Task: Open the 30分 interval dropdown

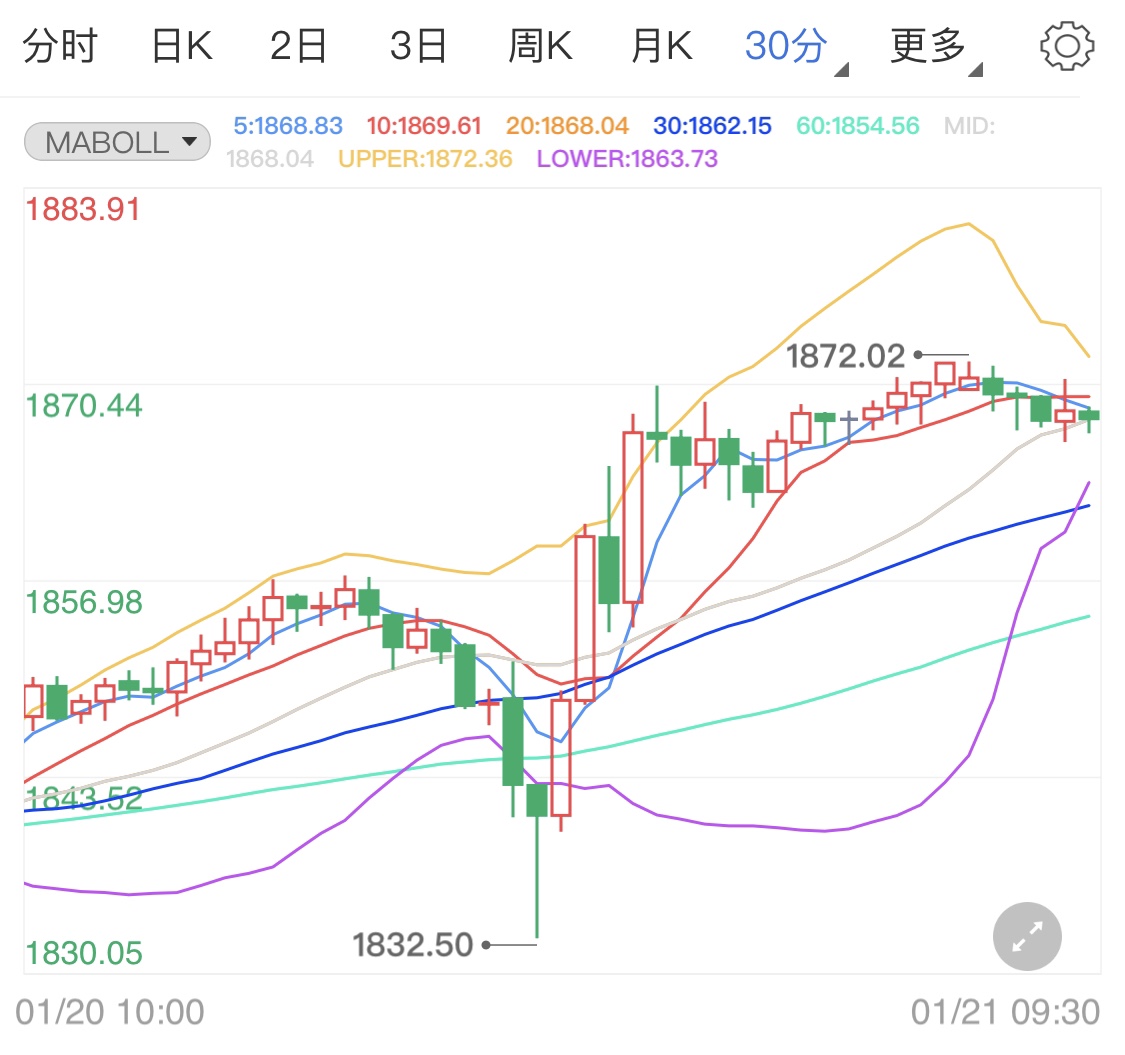Action: click(x=795, y=47)
